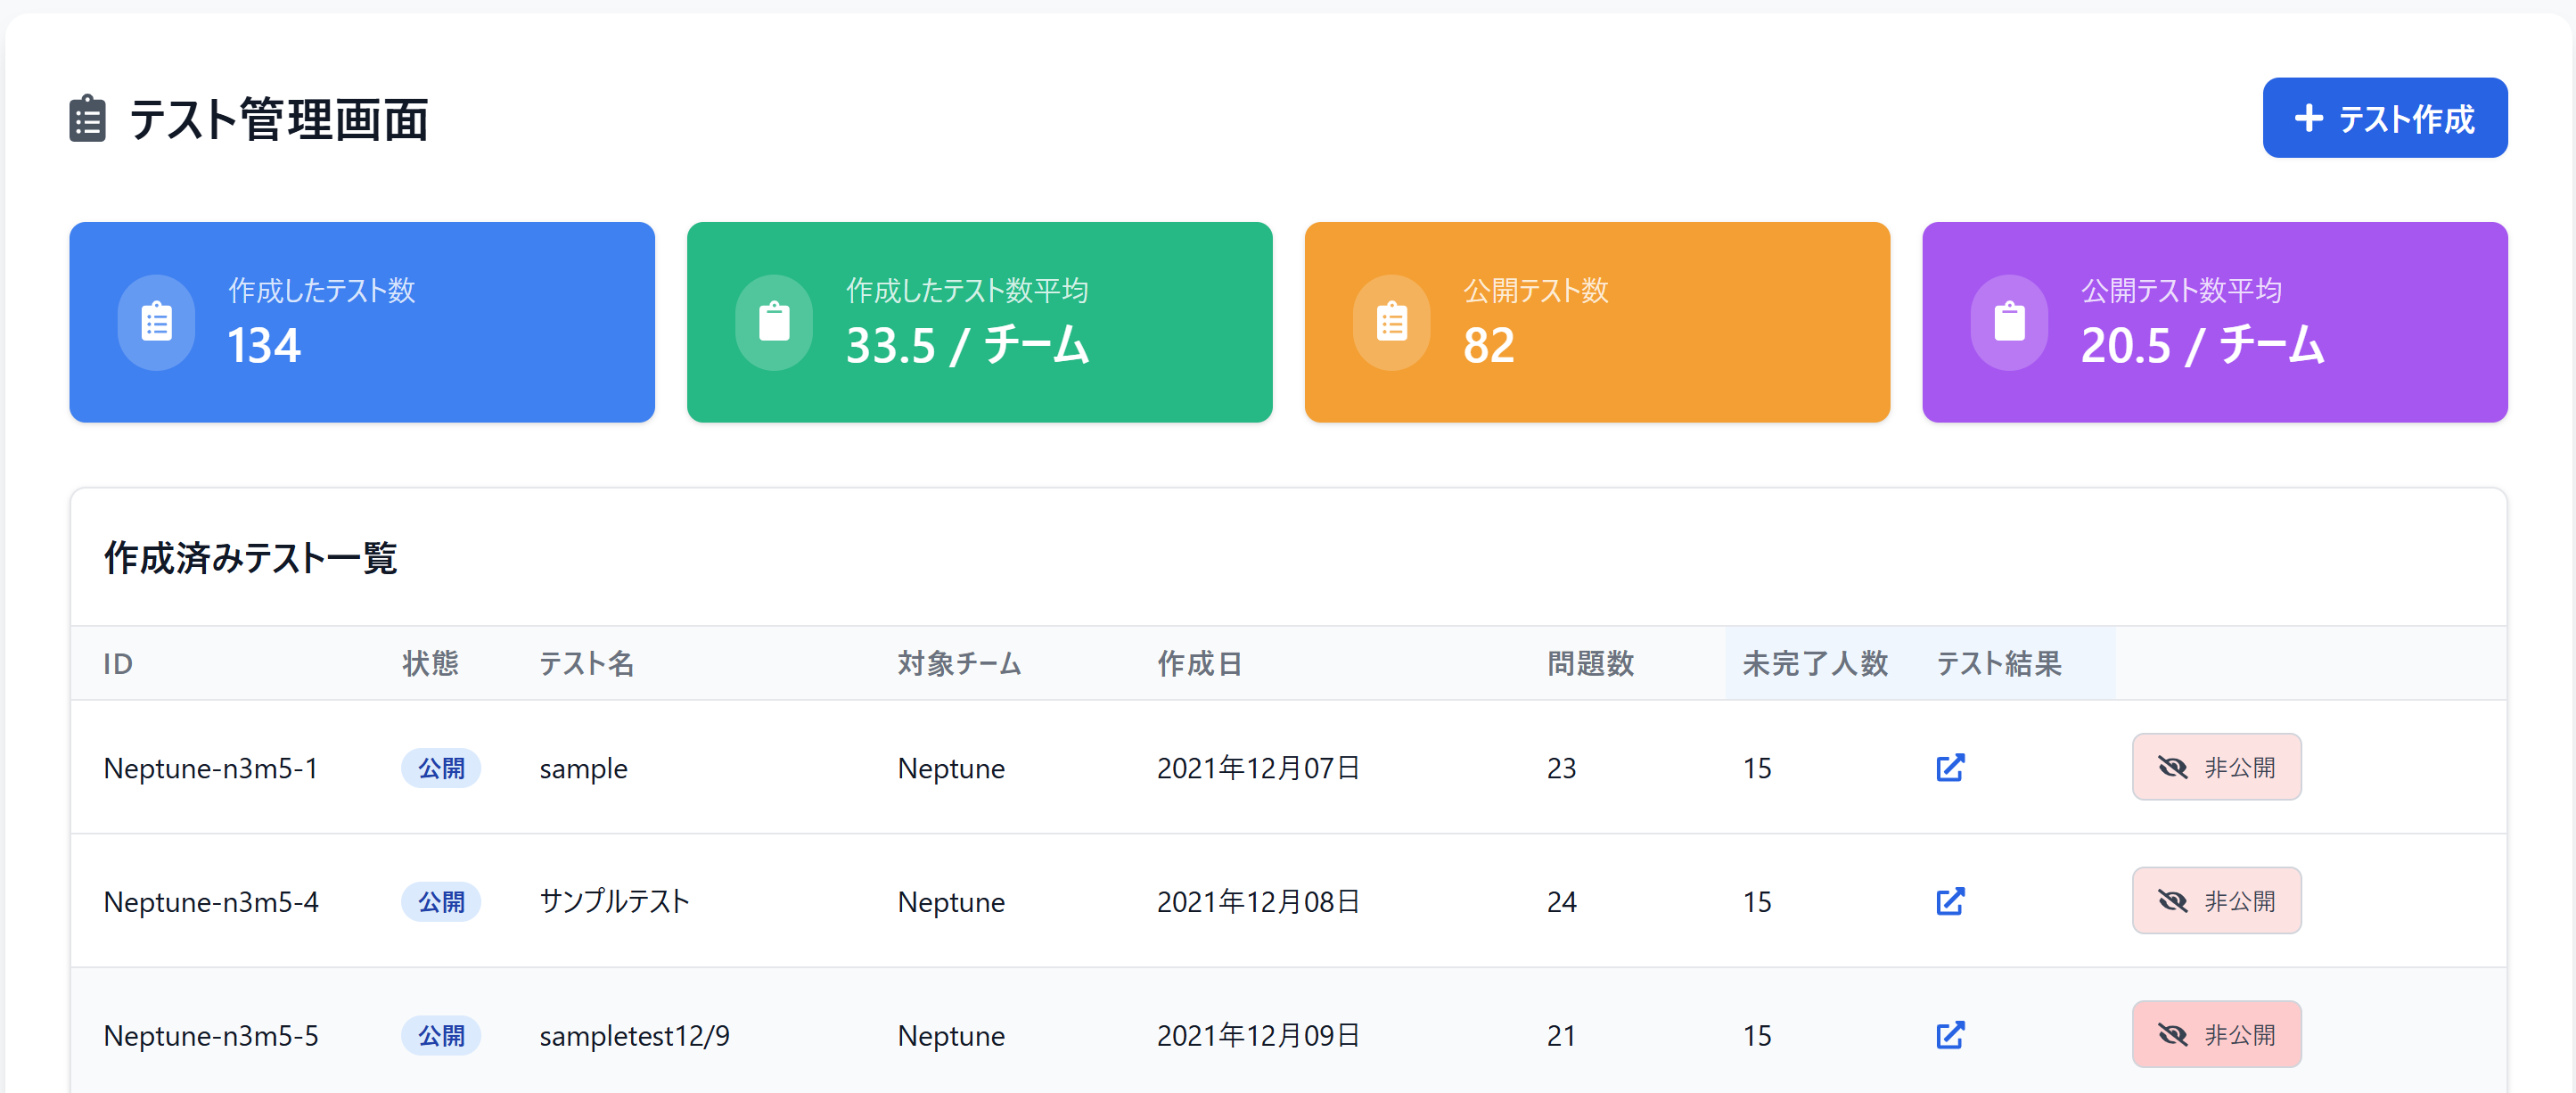2576x1093 pixels.
Task: Click the 20.5 / チーム value
Action: pyautogui.click(x=2203, y=346)
